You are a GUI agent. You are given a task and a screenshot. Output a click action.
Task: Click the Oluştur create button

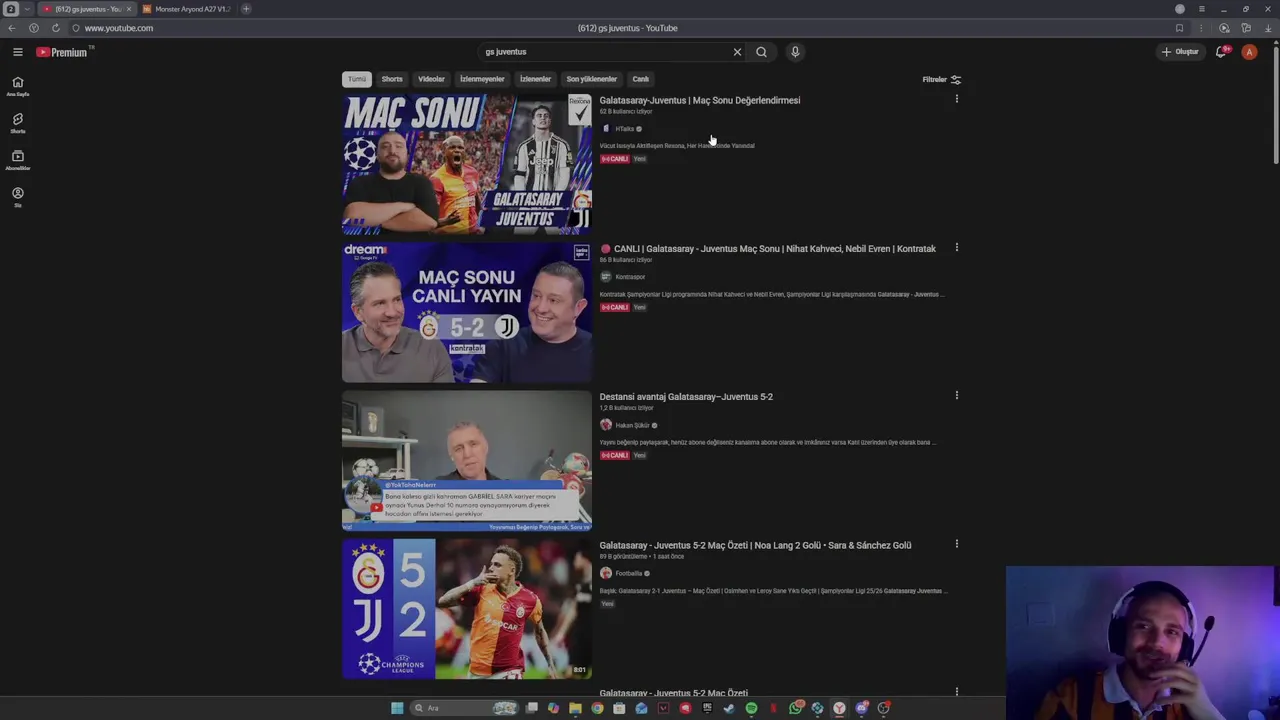(x=1180, y=52)
